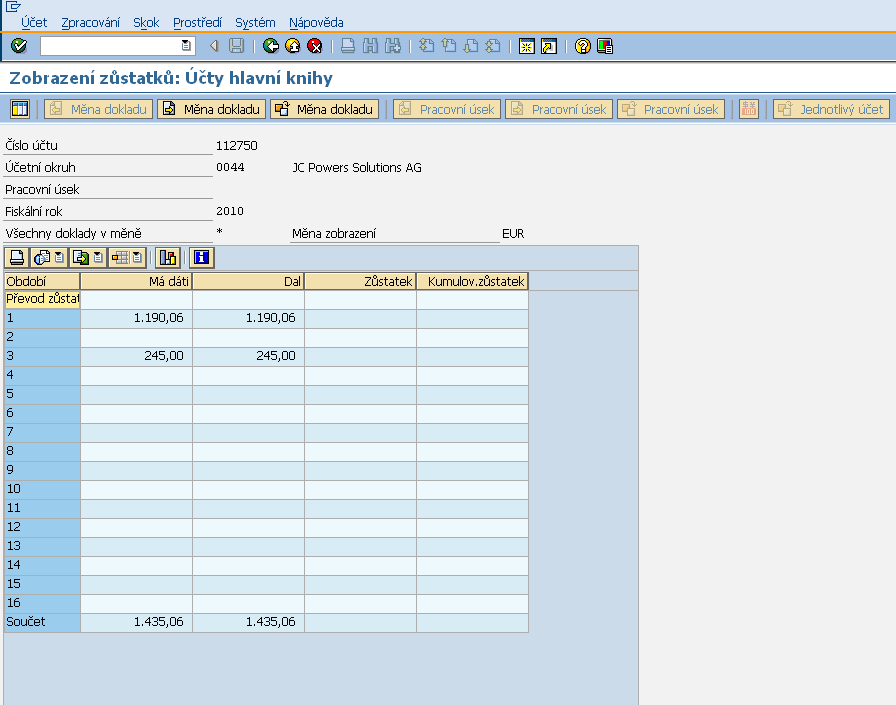Click the Období column header
This screenshot has height=705, width=896.
[x=42, y=281]
